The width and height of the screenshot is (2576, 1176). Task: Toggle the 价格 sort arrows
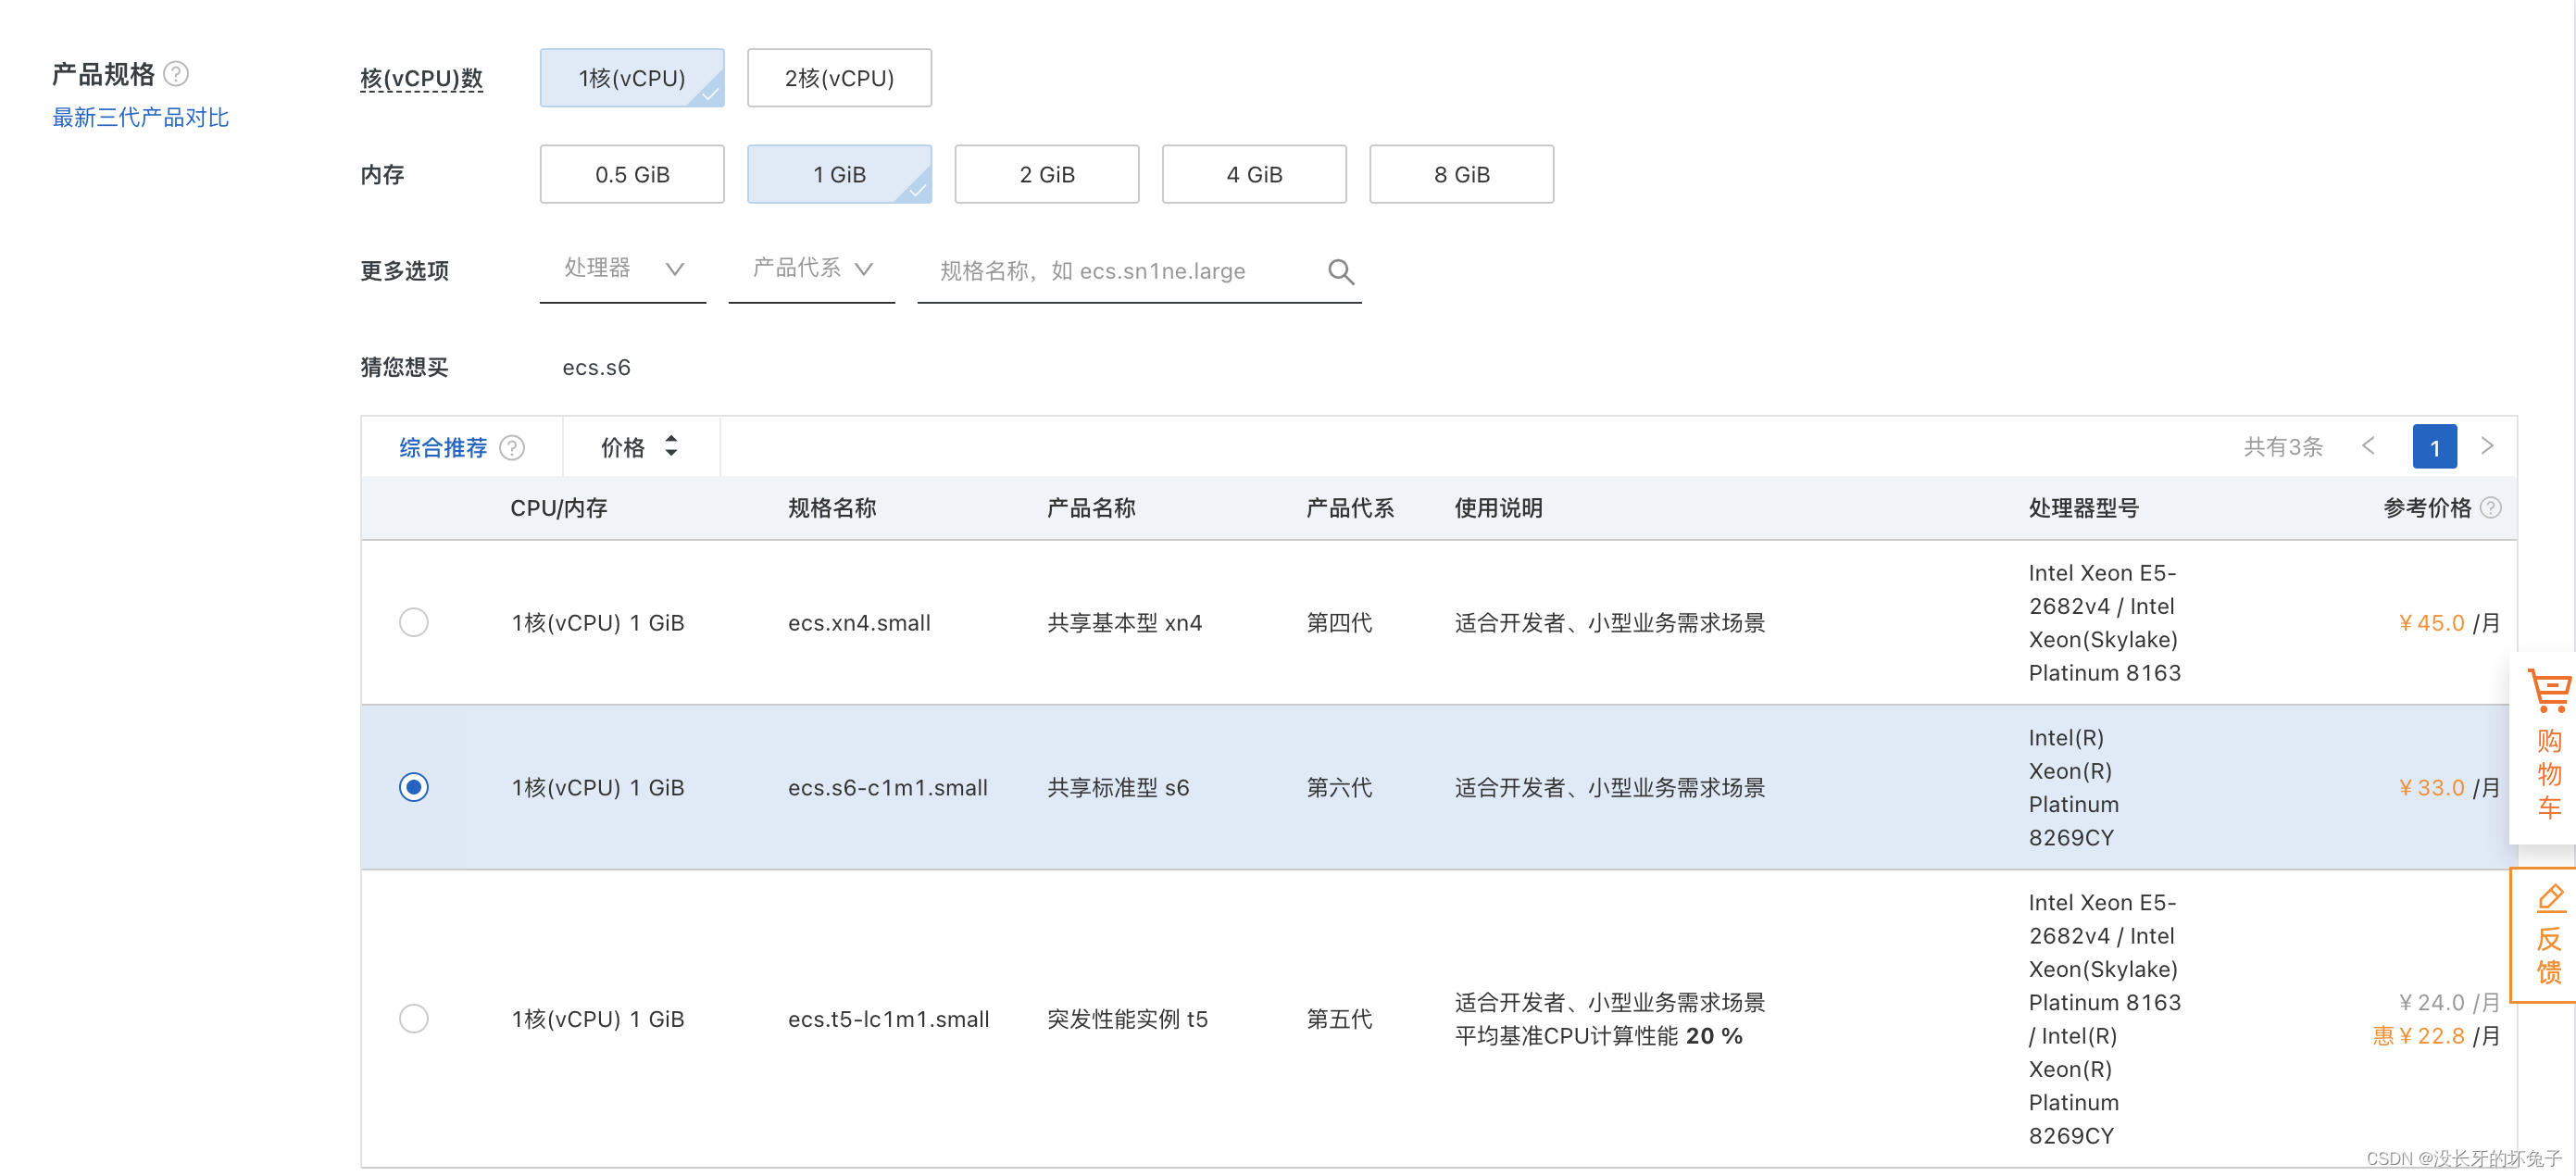[671, 447]
